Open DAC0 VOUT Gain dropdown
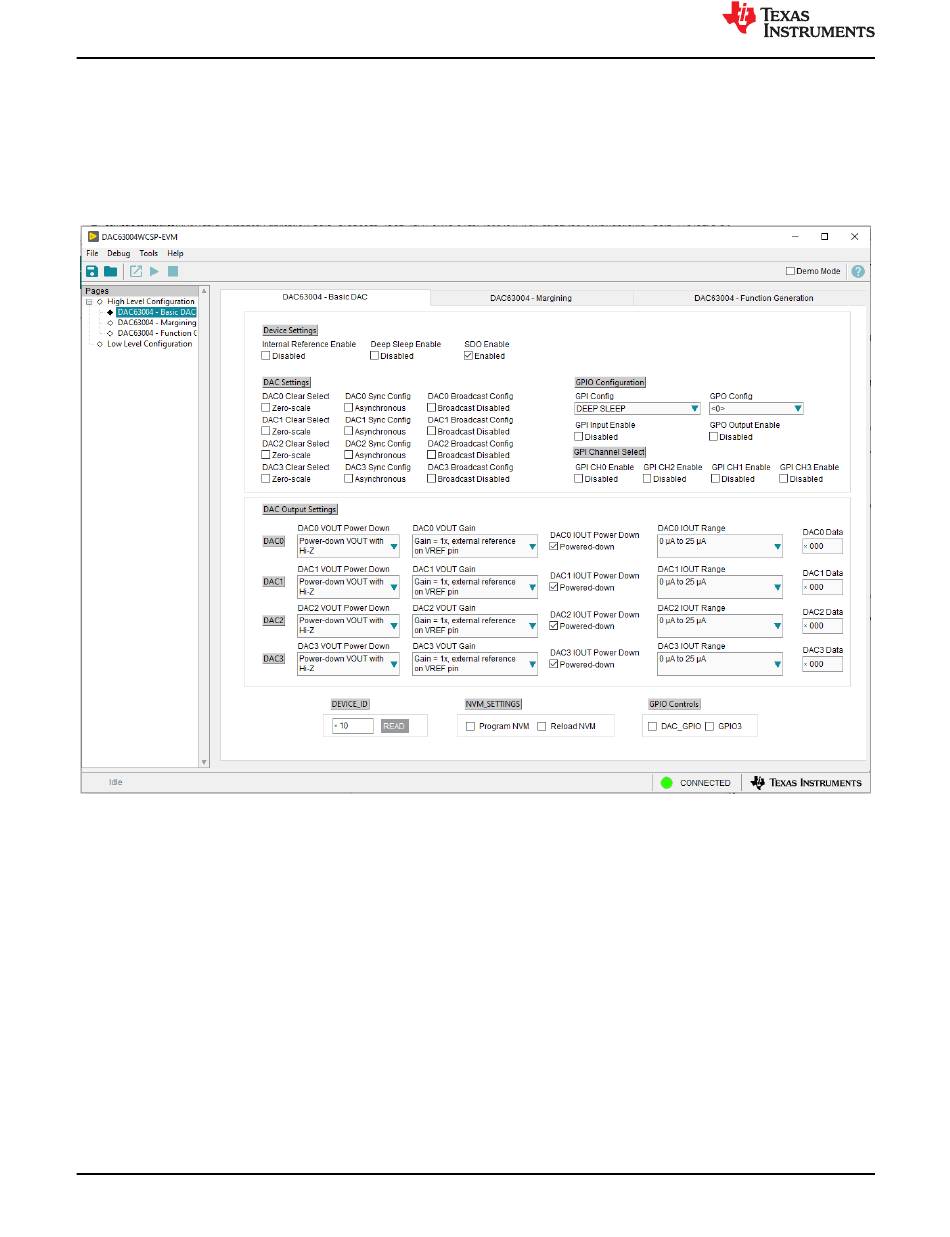This screenshot has height=1237, width=950. (475, 546)
